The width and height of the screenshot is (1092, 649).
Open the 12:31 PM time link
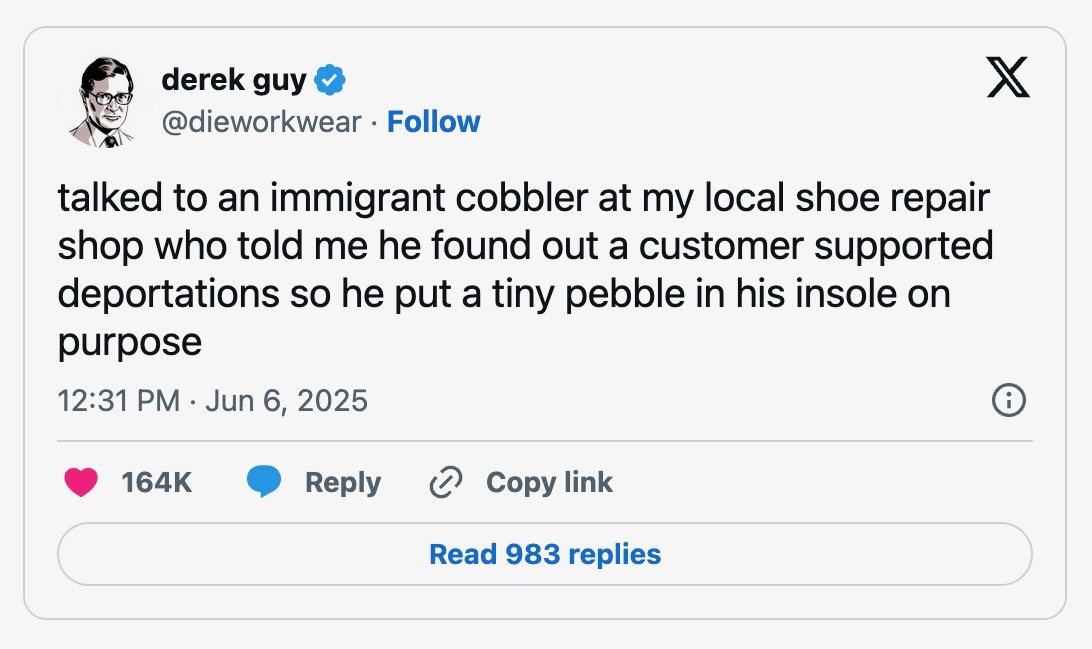pyautogui.click(x=118, y=401)
